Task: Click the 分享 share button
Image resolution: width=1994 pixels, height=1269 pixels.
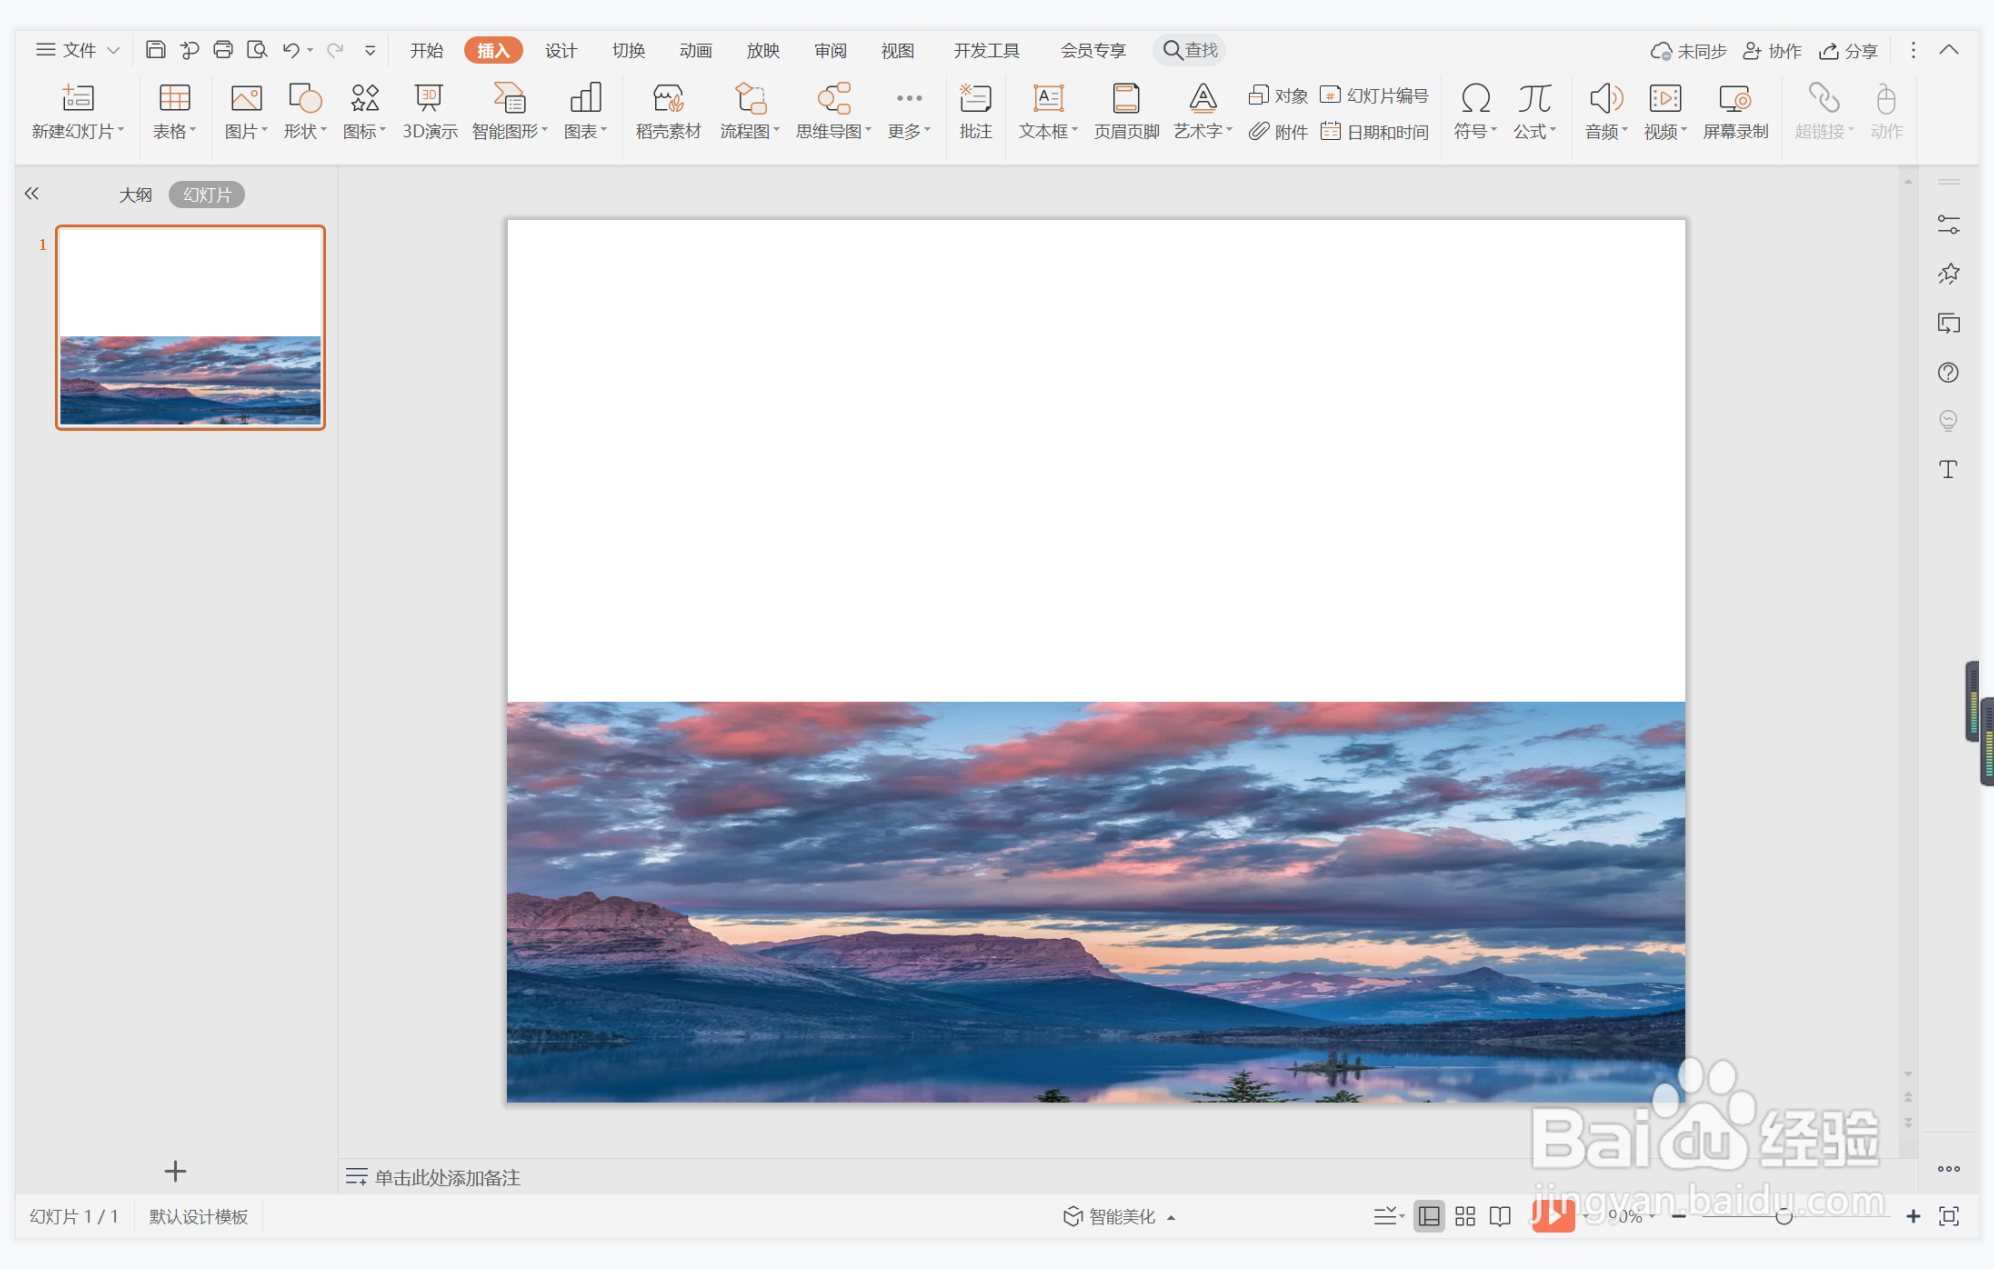Action: tap(1849, 50)
